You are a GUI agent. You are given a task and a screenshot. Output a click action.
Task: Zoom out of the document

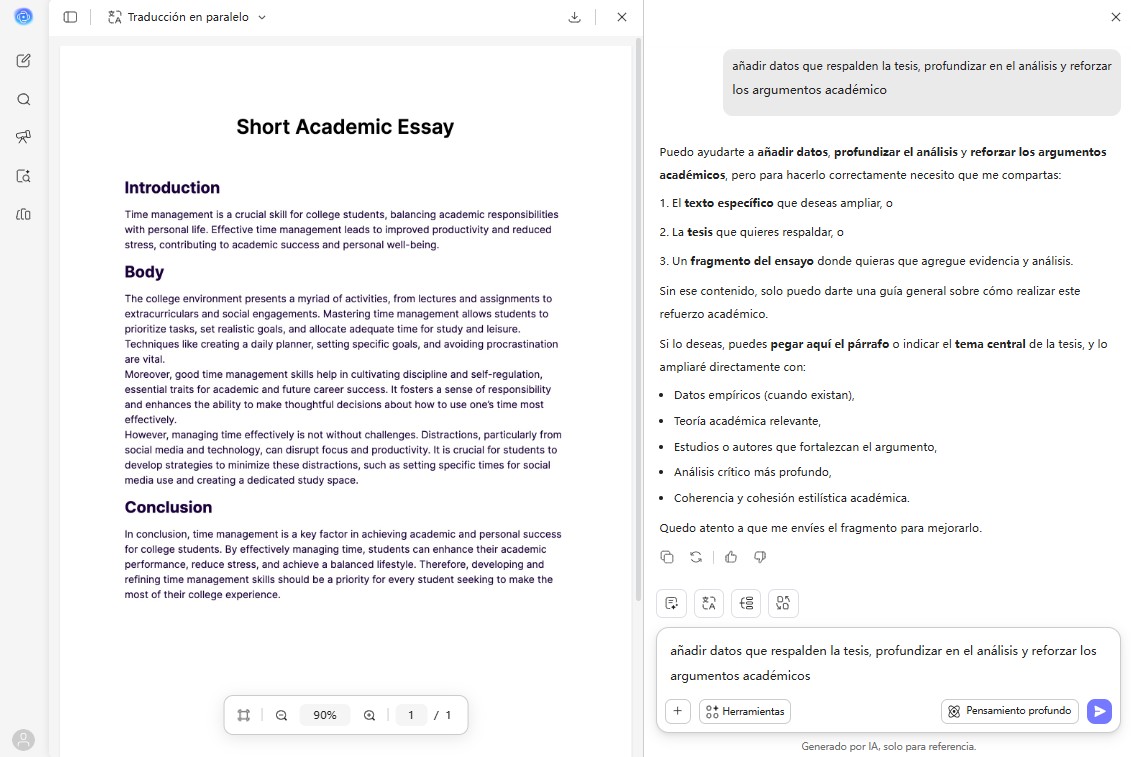[281, 715]
